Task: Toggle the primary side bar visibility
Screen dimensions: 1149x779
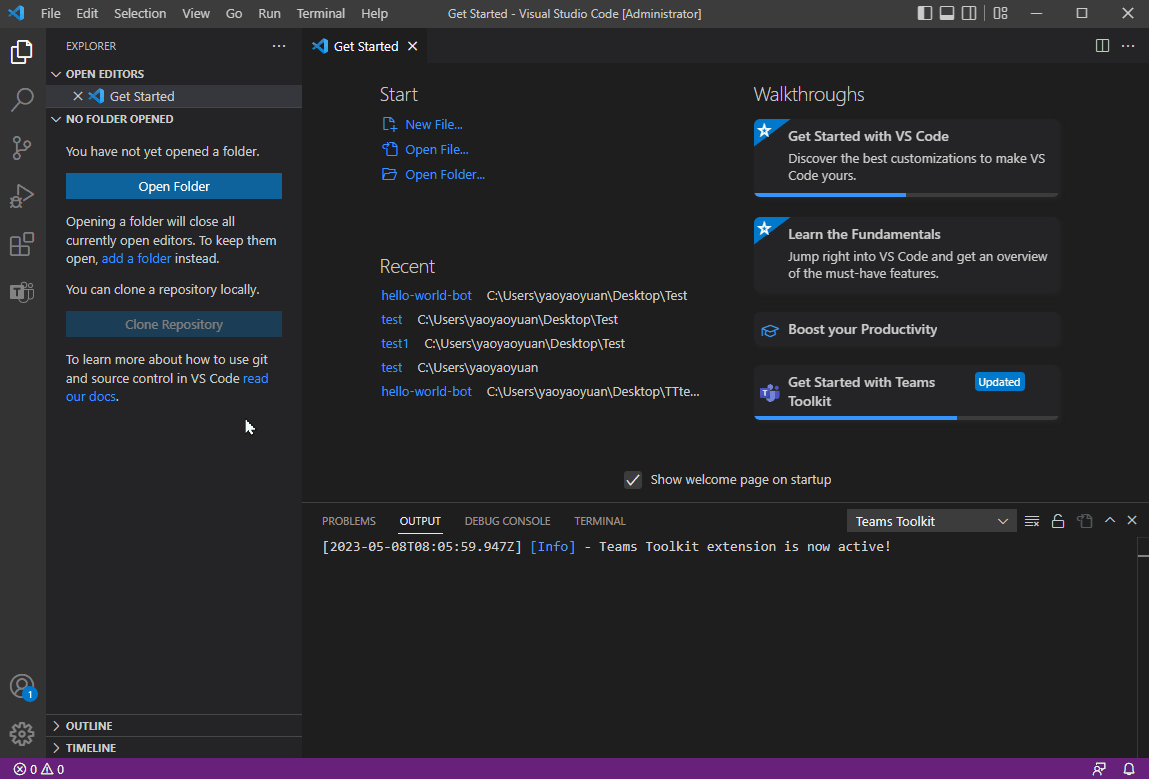Action: 925,13
